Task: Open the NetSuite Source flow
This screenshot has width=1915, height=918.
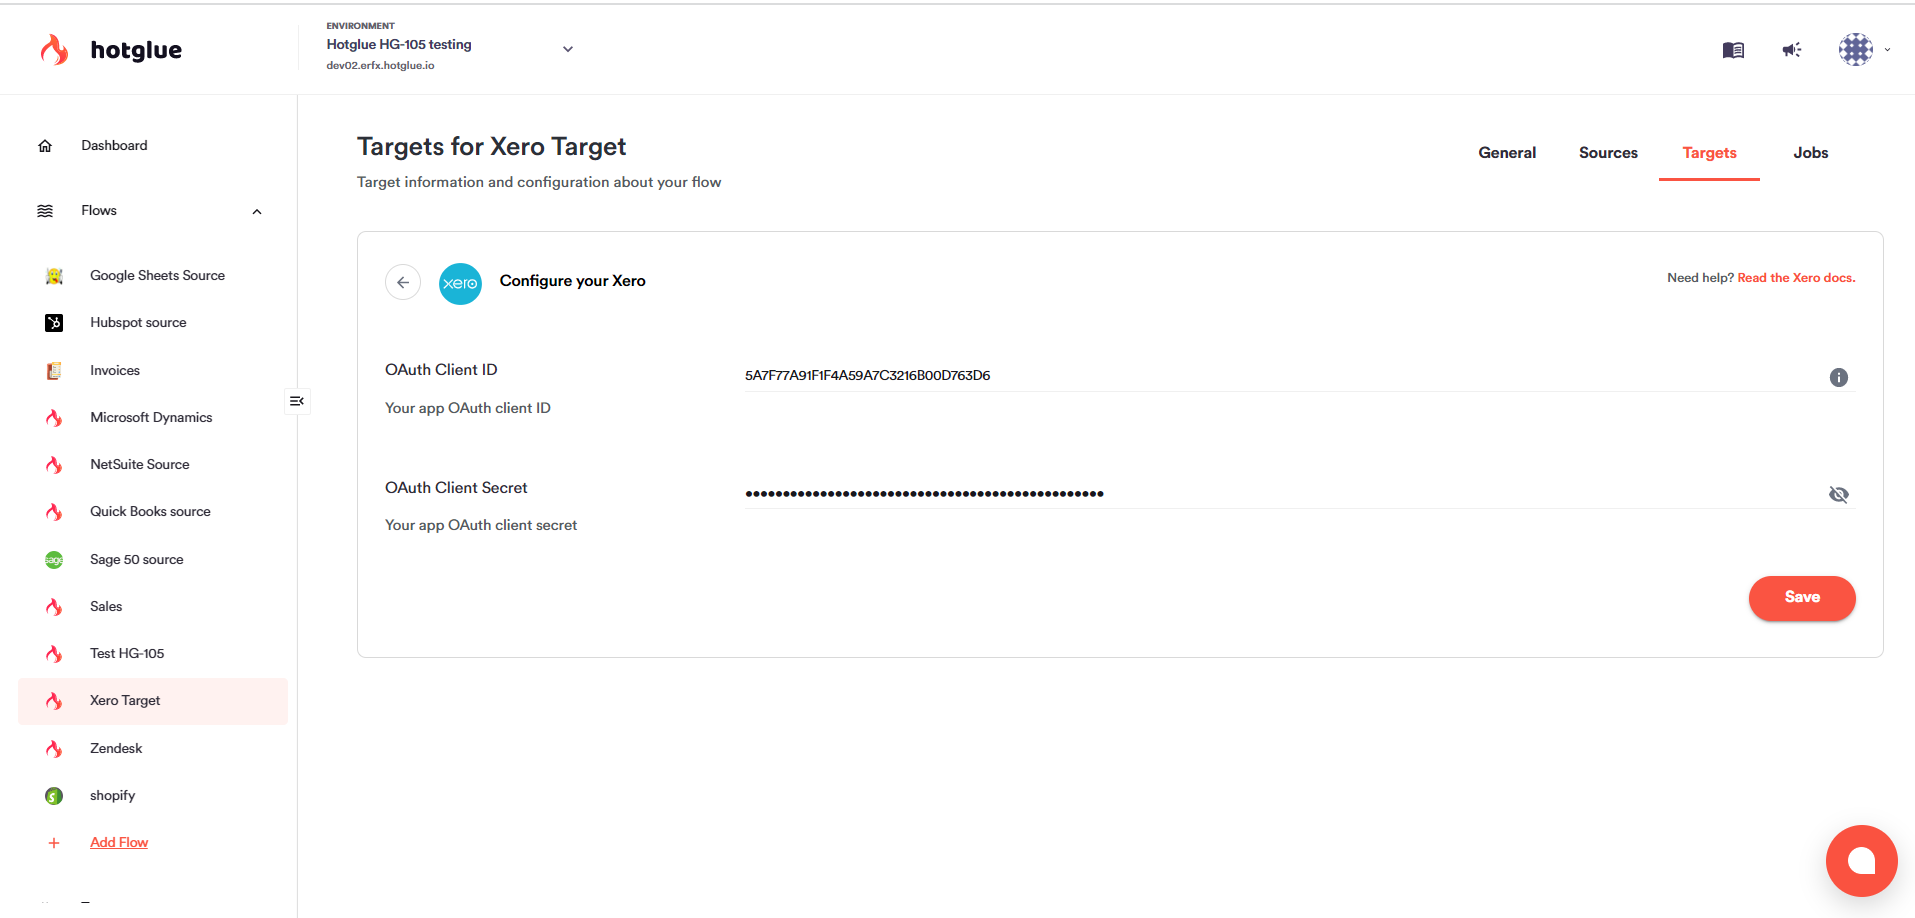Action: [139, 465]
